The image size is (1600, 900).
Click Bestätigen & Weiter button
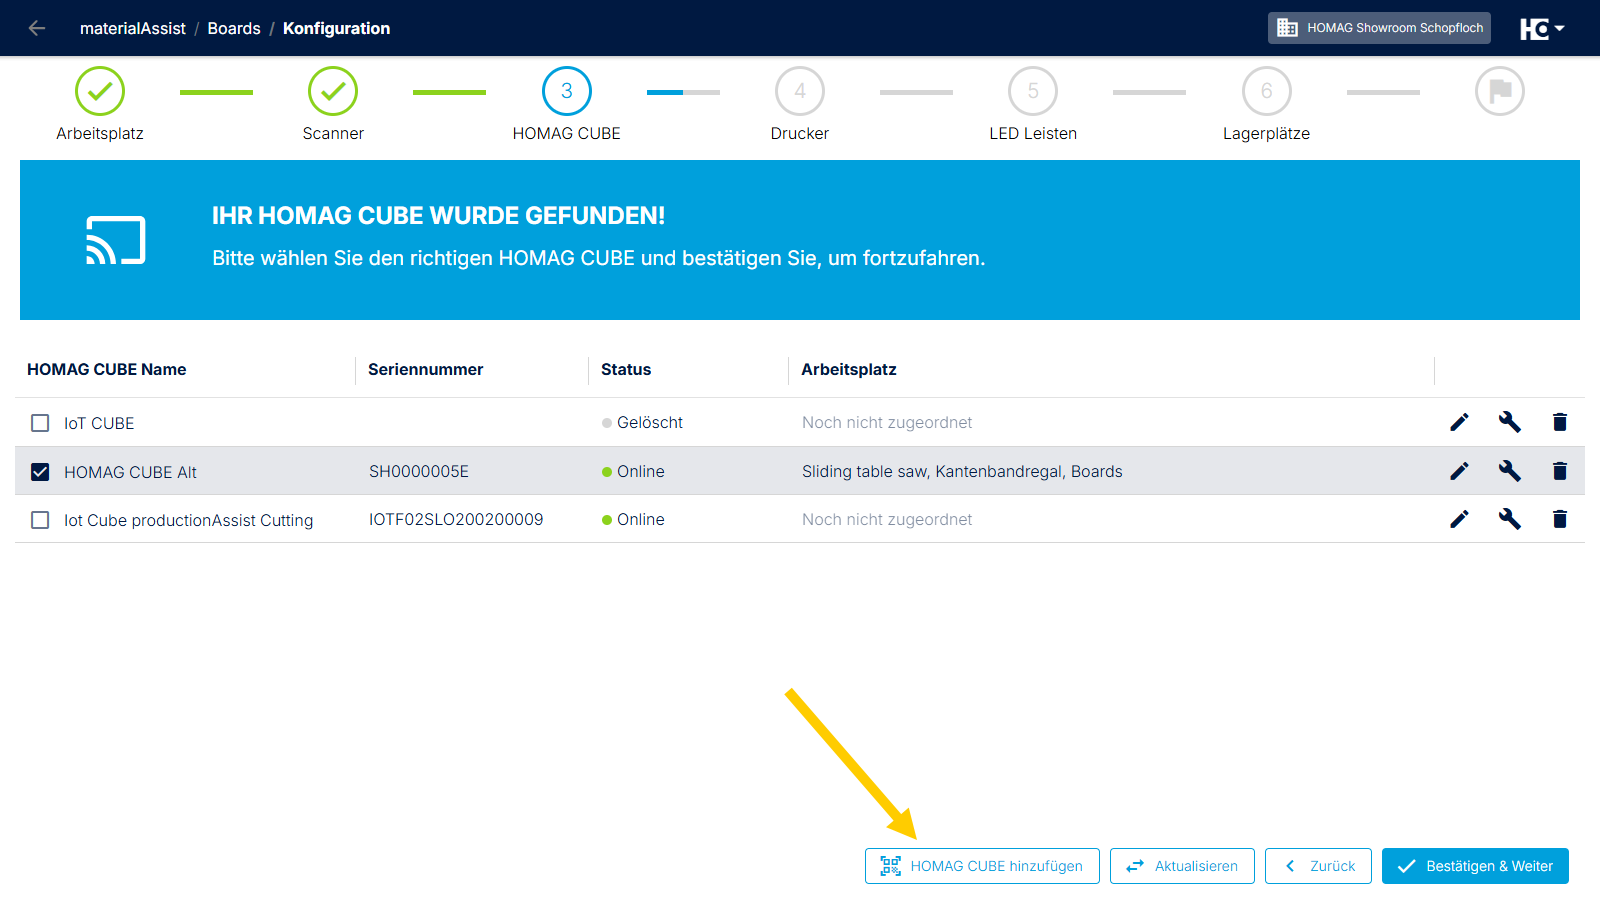[1475, 866]
